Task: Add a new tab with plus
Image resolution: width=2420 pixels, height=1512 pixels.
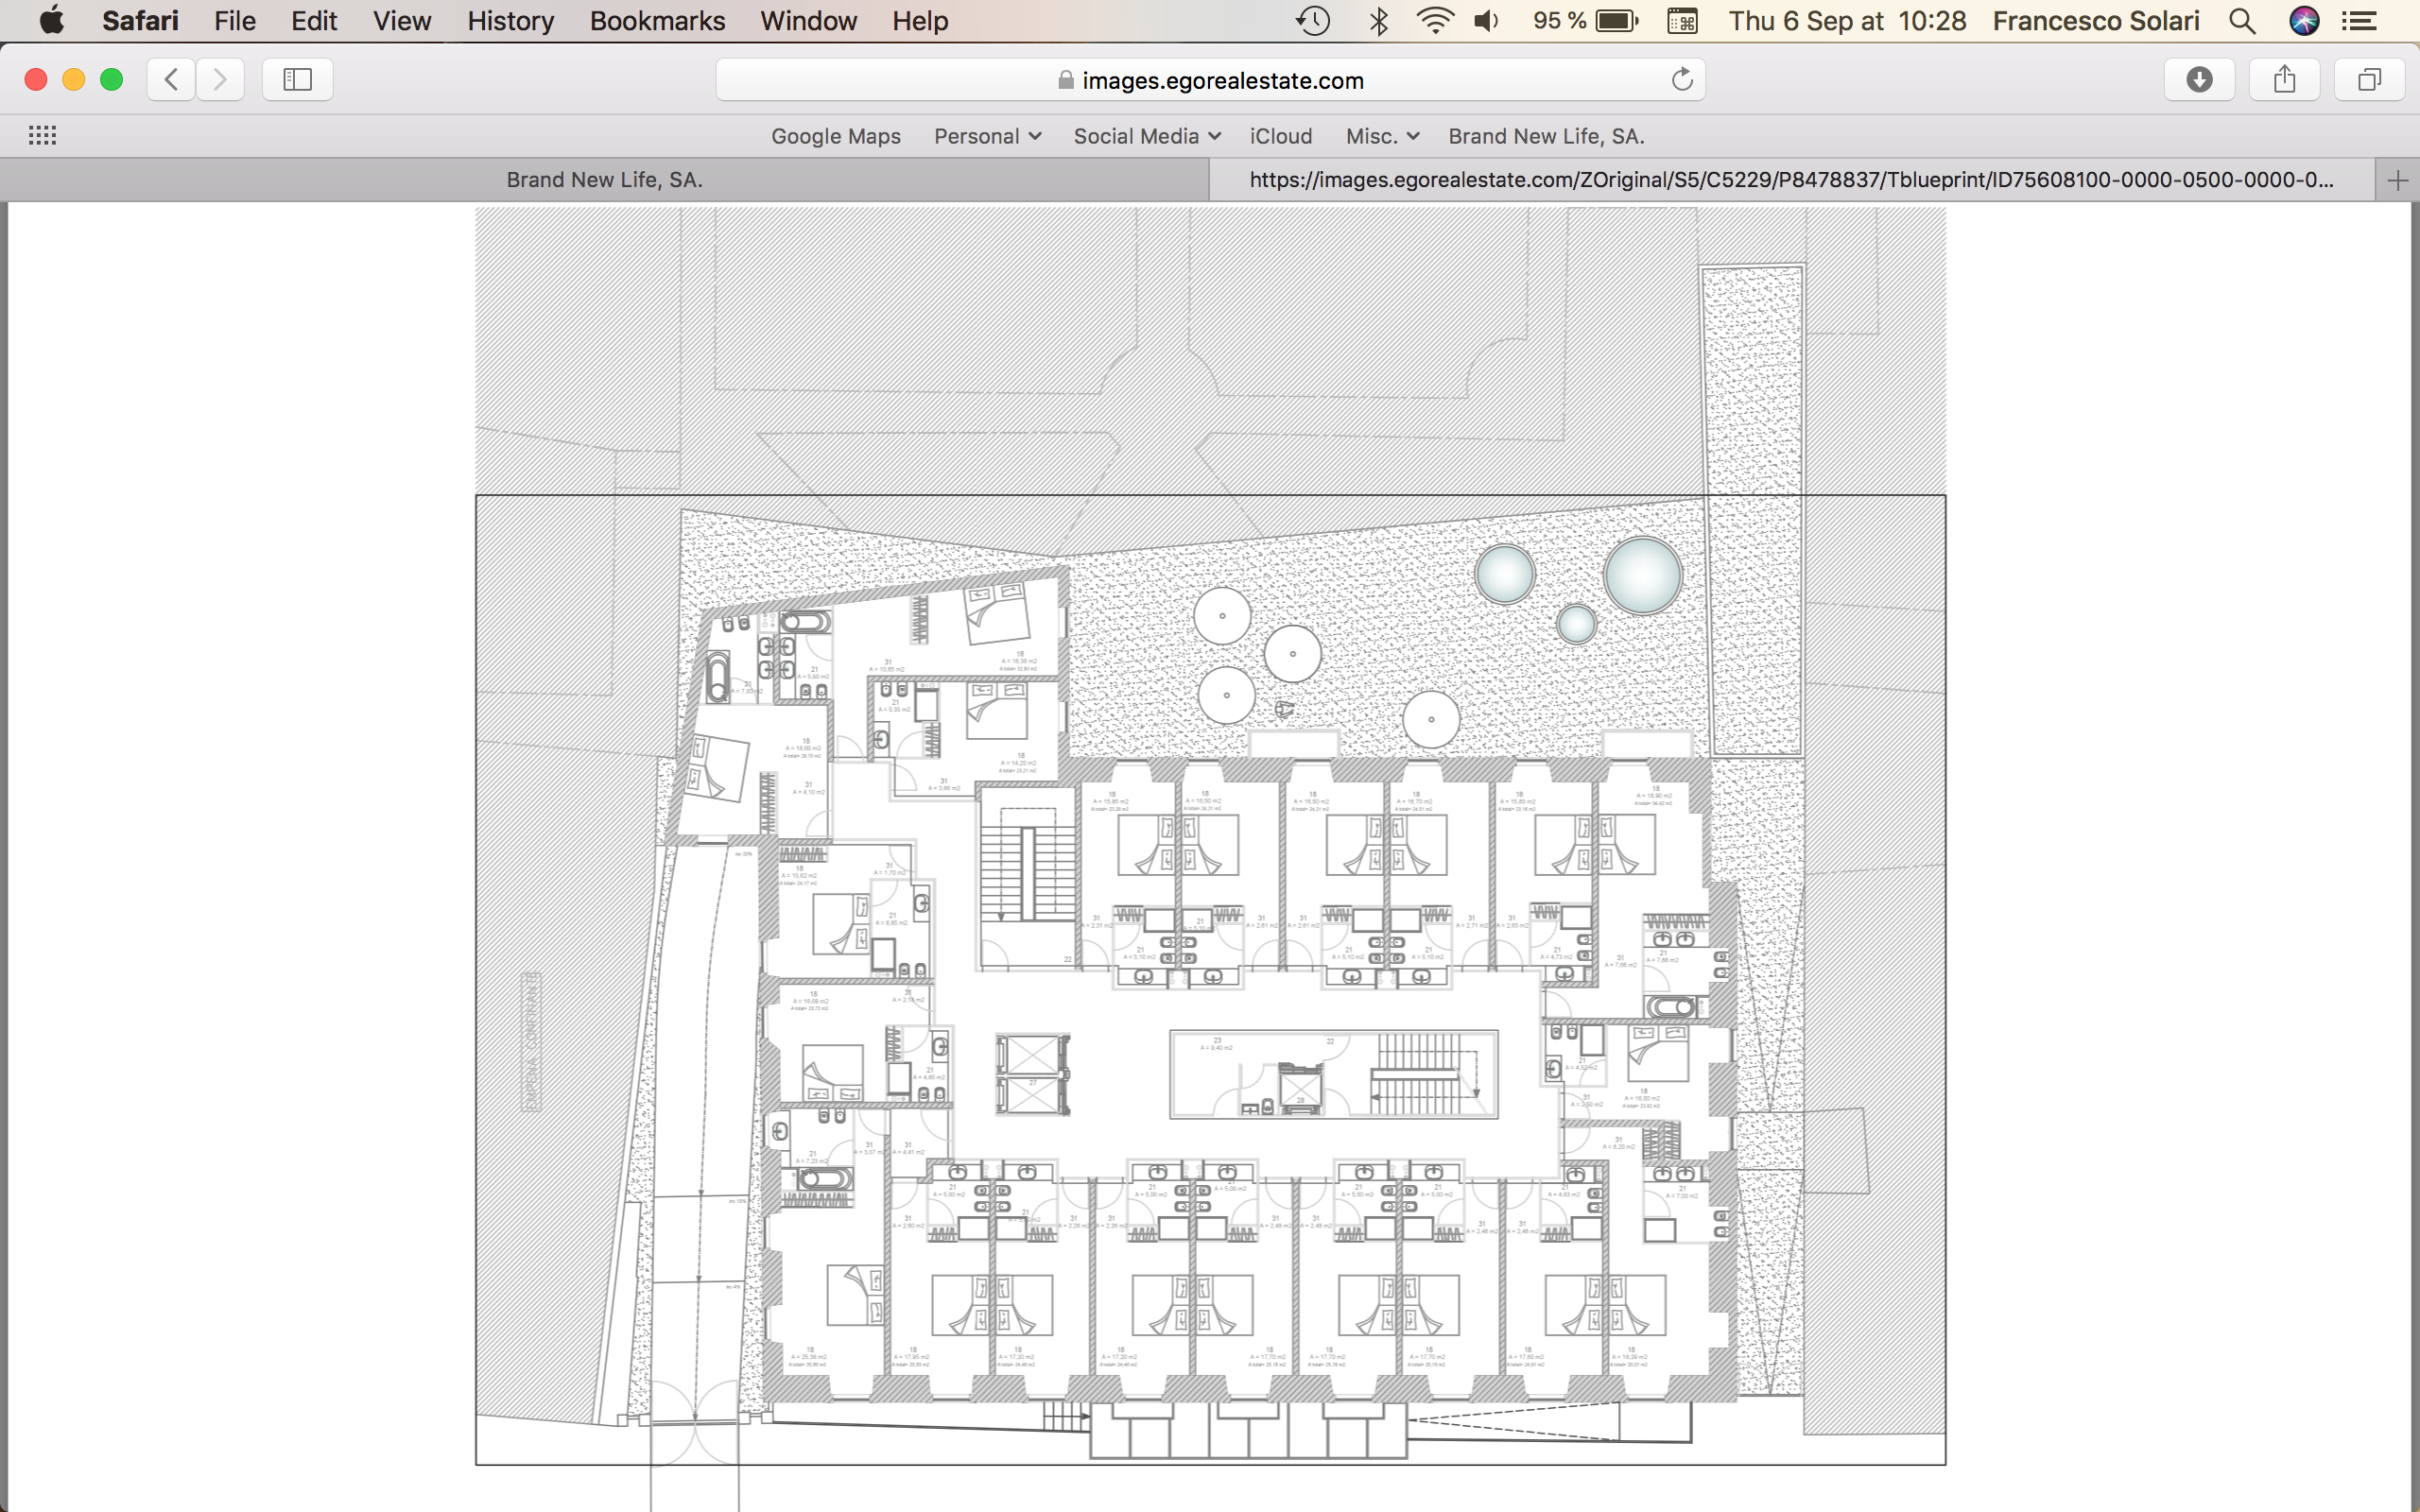Action: (x=2397, y=181)
